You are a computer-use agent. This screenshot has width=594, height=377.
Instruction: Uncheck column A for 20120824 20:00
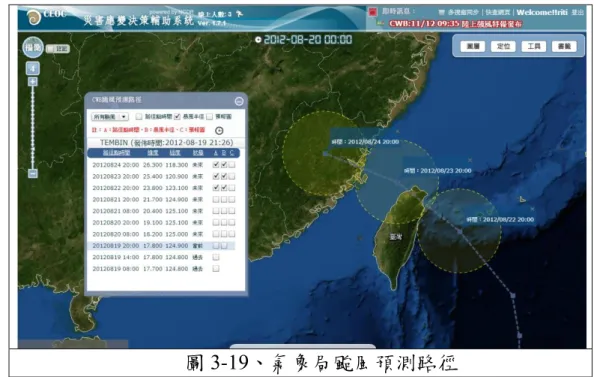[x=216, y=165]
